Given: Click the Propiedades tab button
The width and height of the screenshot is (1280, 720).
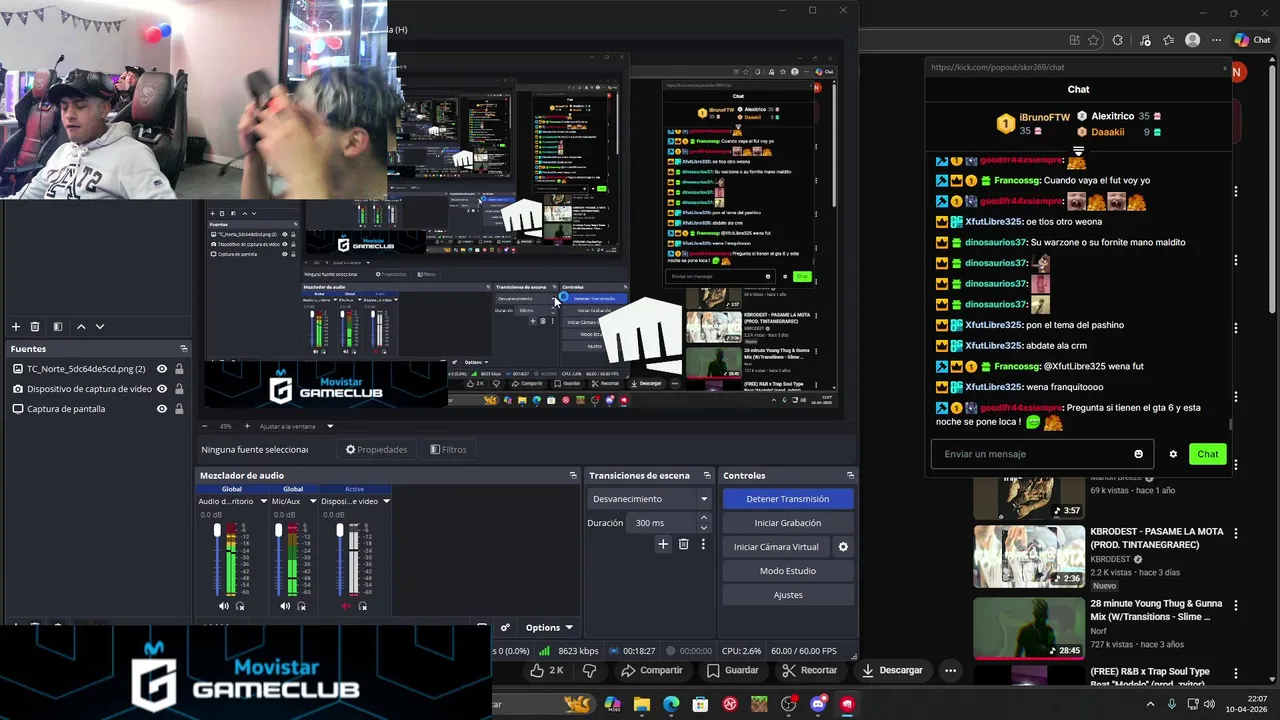Looking at the screenshot, I should [376, 450].
